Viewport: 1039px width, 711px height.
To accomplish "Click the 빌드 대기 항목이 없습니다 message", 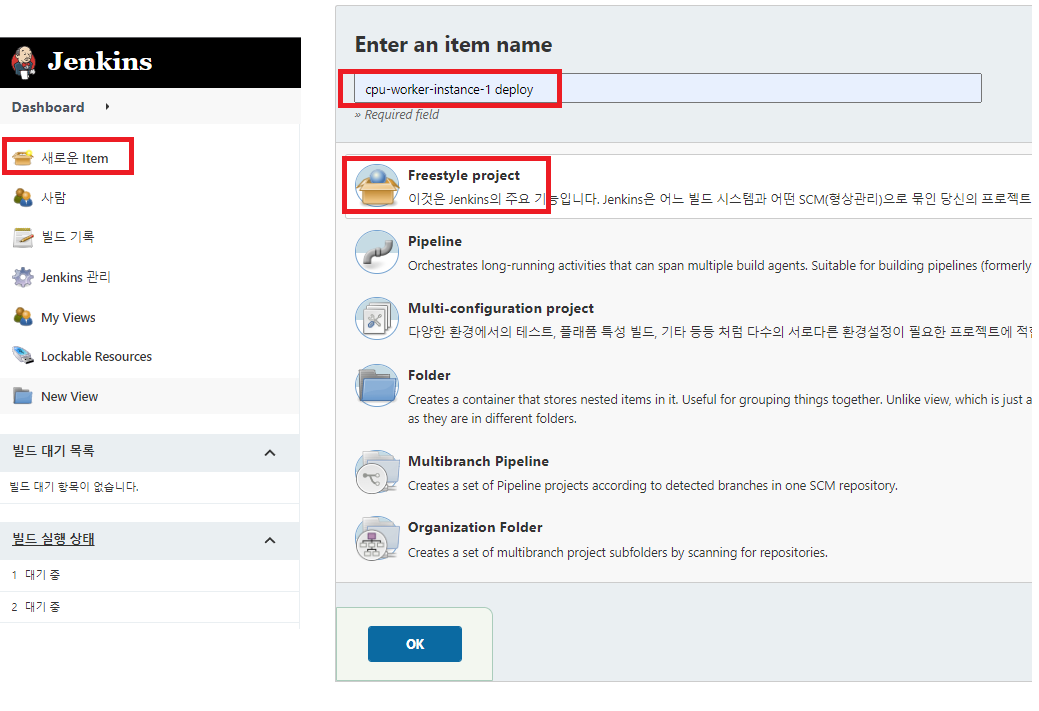I will 74,486.
